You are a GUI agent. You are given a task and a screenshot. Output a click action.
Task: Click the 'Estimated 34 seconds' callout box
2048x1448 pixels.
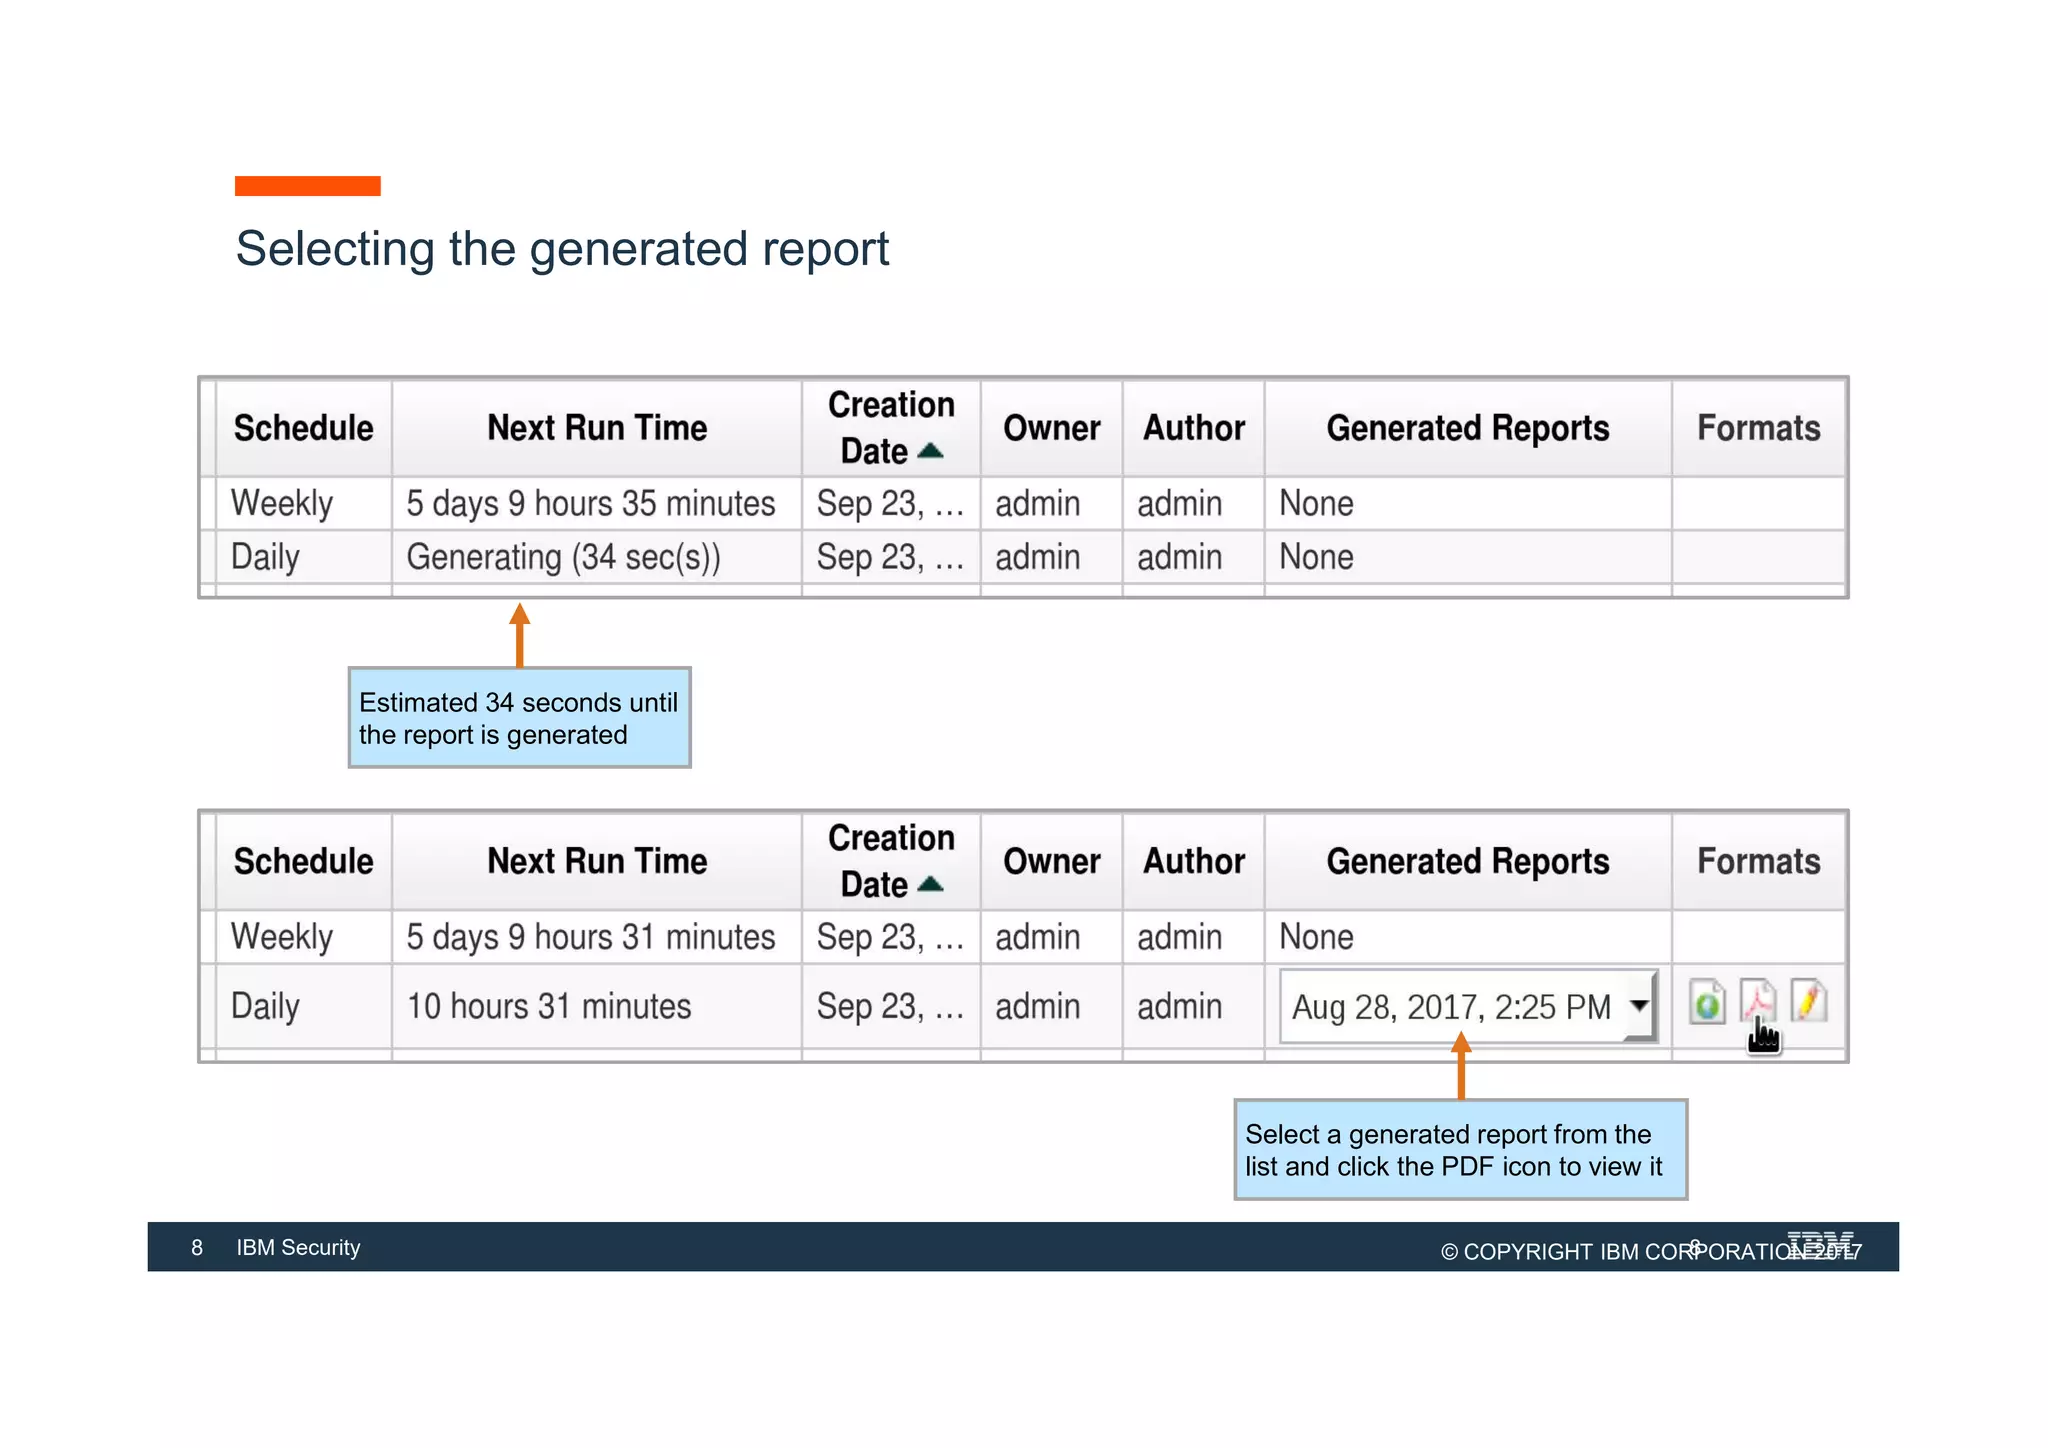[x=519, y=718]
